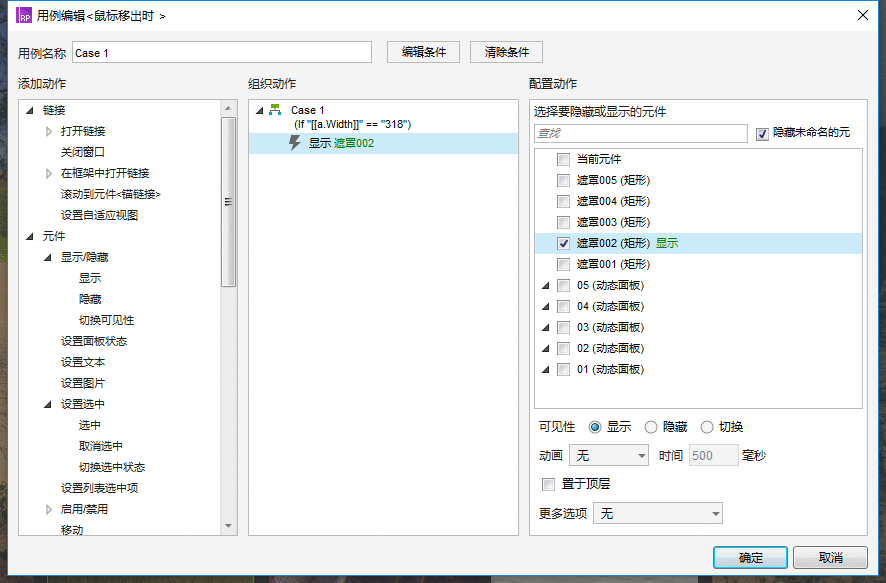Add the 设置图片 action
The image size is (886, 583).
82,383
